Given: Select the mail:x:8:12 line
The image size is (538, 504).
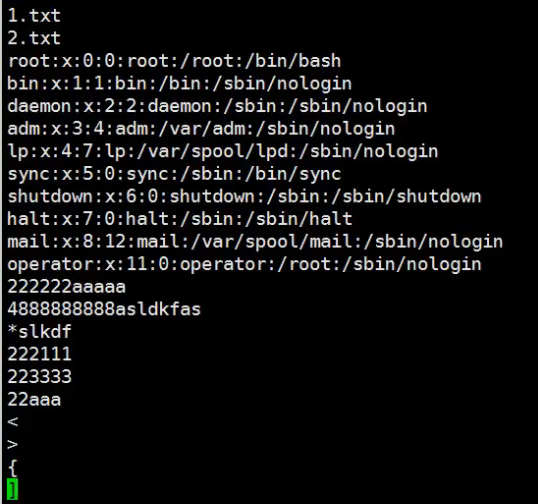Looking at the screenshot, I should pos(255,242).
